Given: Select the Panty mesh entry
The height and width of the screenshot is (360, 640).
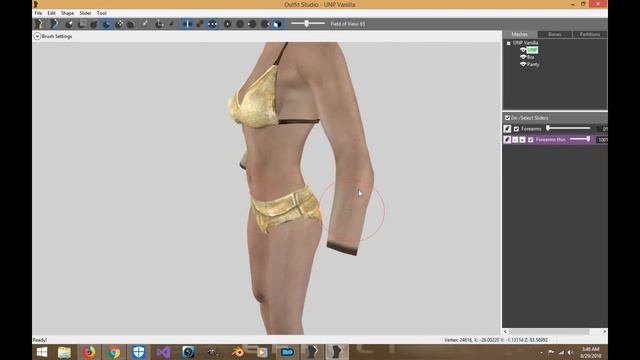Looking at the screenshot, I should tap(533, 64).
